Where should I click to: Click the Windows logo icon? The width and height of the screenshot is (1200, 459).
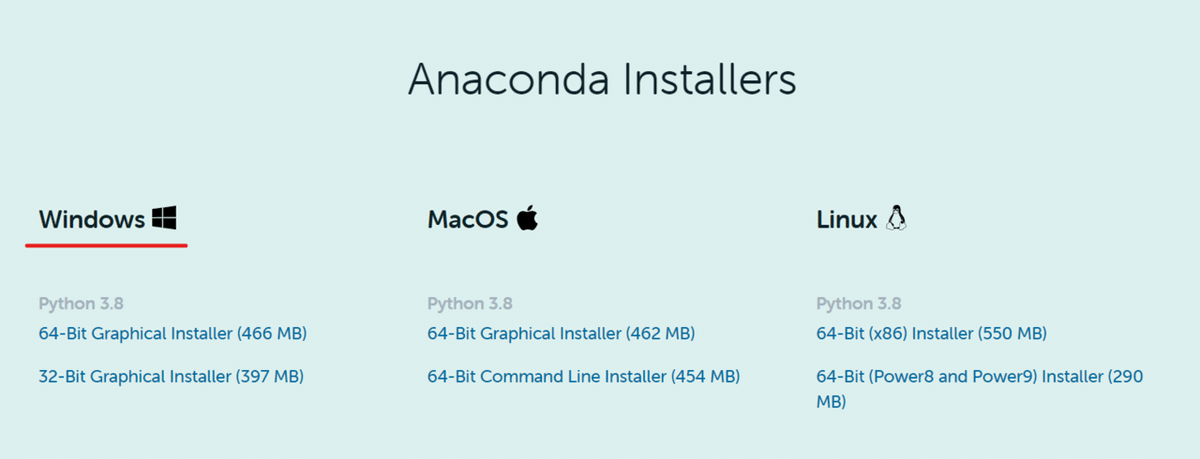(x=165, y=219)
